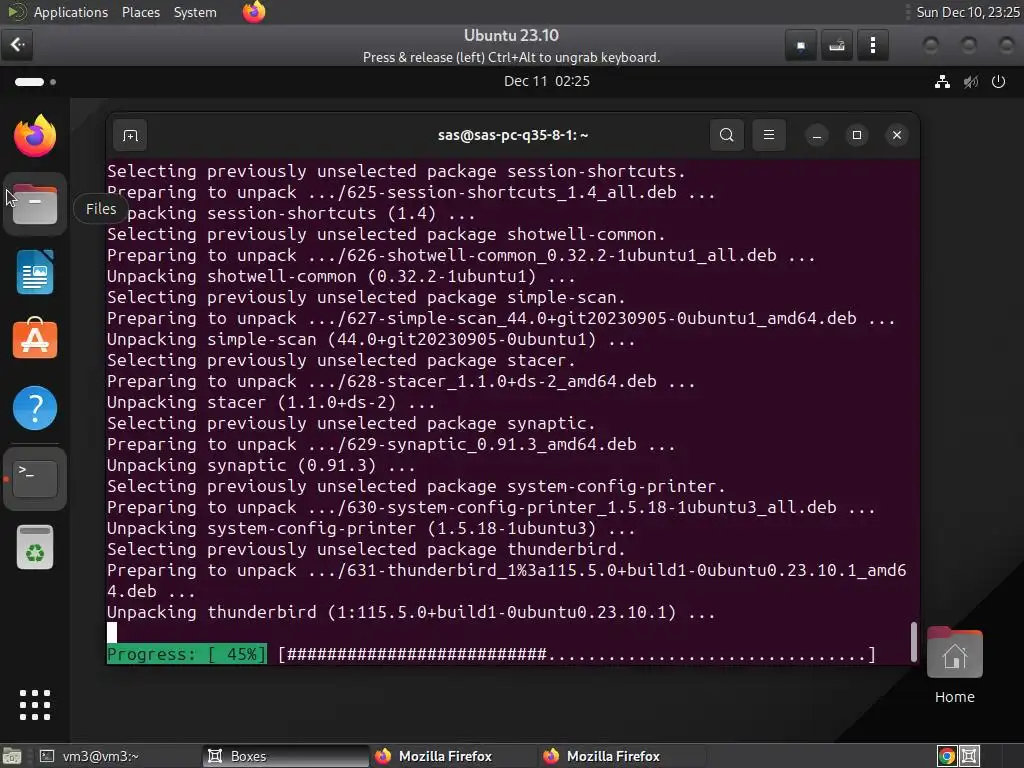This screenshot has width=1024, height=768.
Task: Open the guest clock Dec 11 02:25
Action: [x=547, y=81]
